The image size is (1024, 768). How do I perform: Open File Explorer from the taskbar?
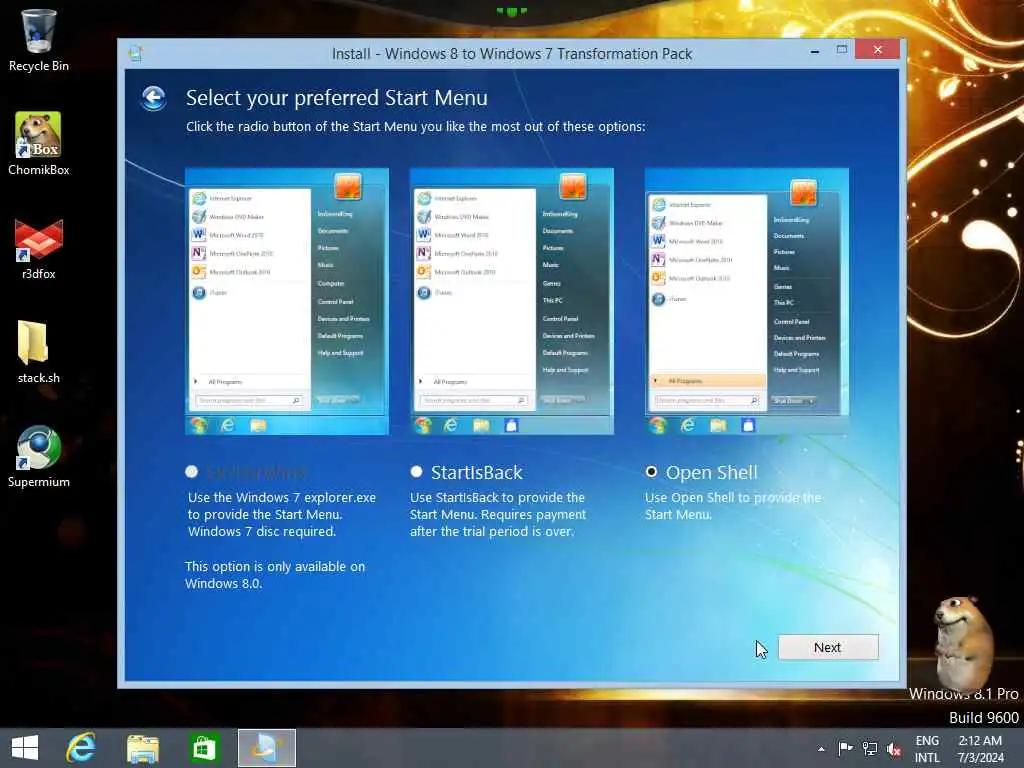point(142,748)
